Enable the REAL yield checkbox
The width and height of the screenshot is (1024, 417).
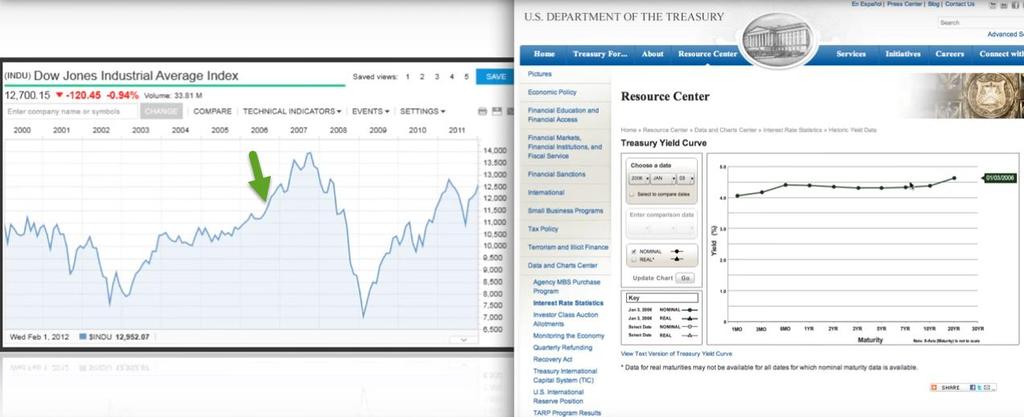633,260
